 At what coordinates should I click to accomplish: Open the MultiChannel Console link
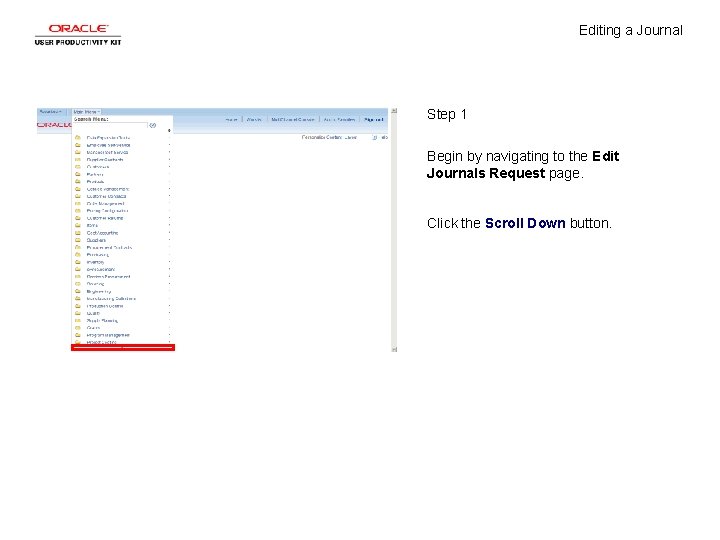tap(293, 120)
